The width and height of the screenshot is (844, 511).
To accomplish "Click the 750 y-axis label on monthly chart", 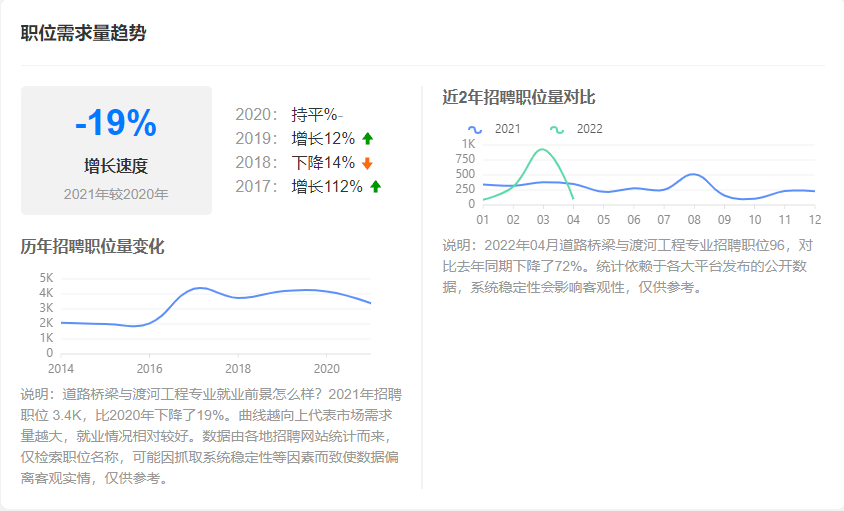I will [465, 159].
